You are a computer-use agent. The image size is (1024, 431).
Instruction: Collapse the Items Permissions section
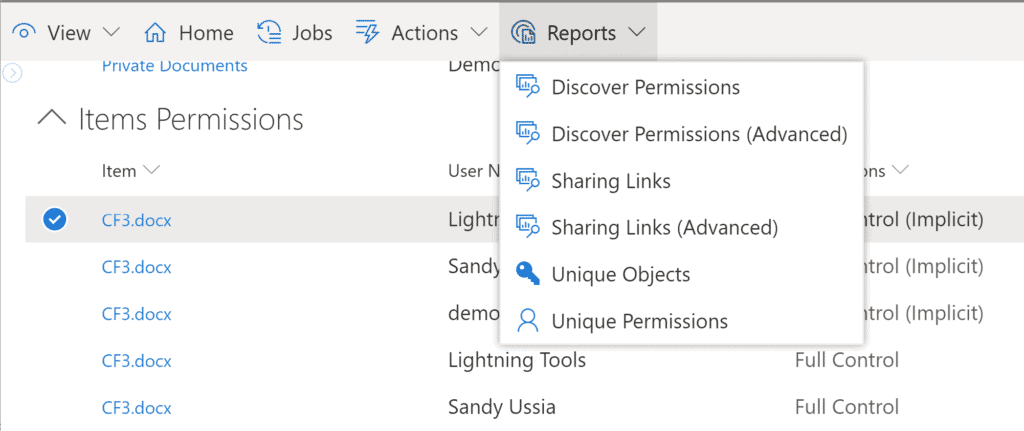(x=50, y=119)
